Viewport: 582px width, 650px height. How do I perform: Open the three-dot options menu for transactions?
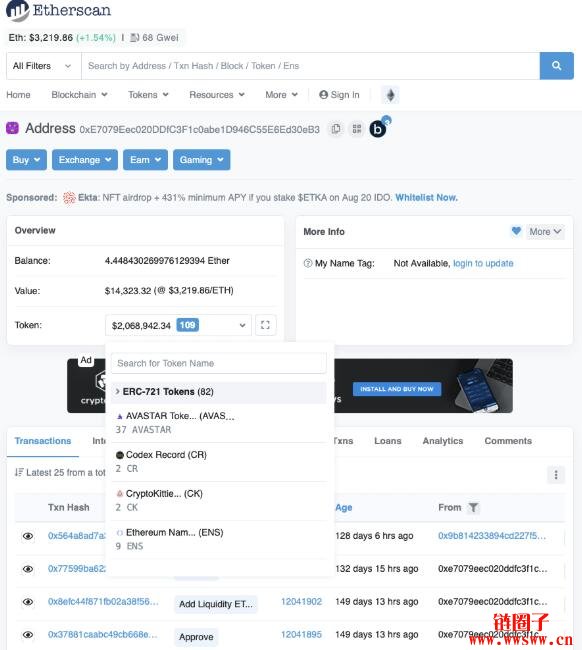pos(556,474)
